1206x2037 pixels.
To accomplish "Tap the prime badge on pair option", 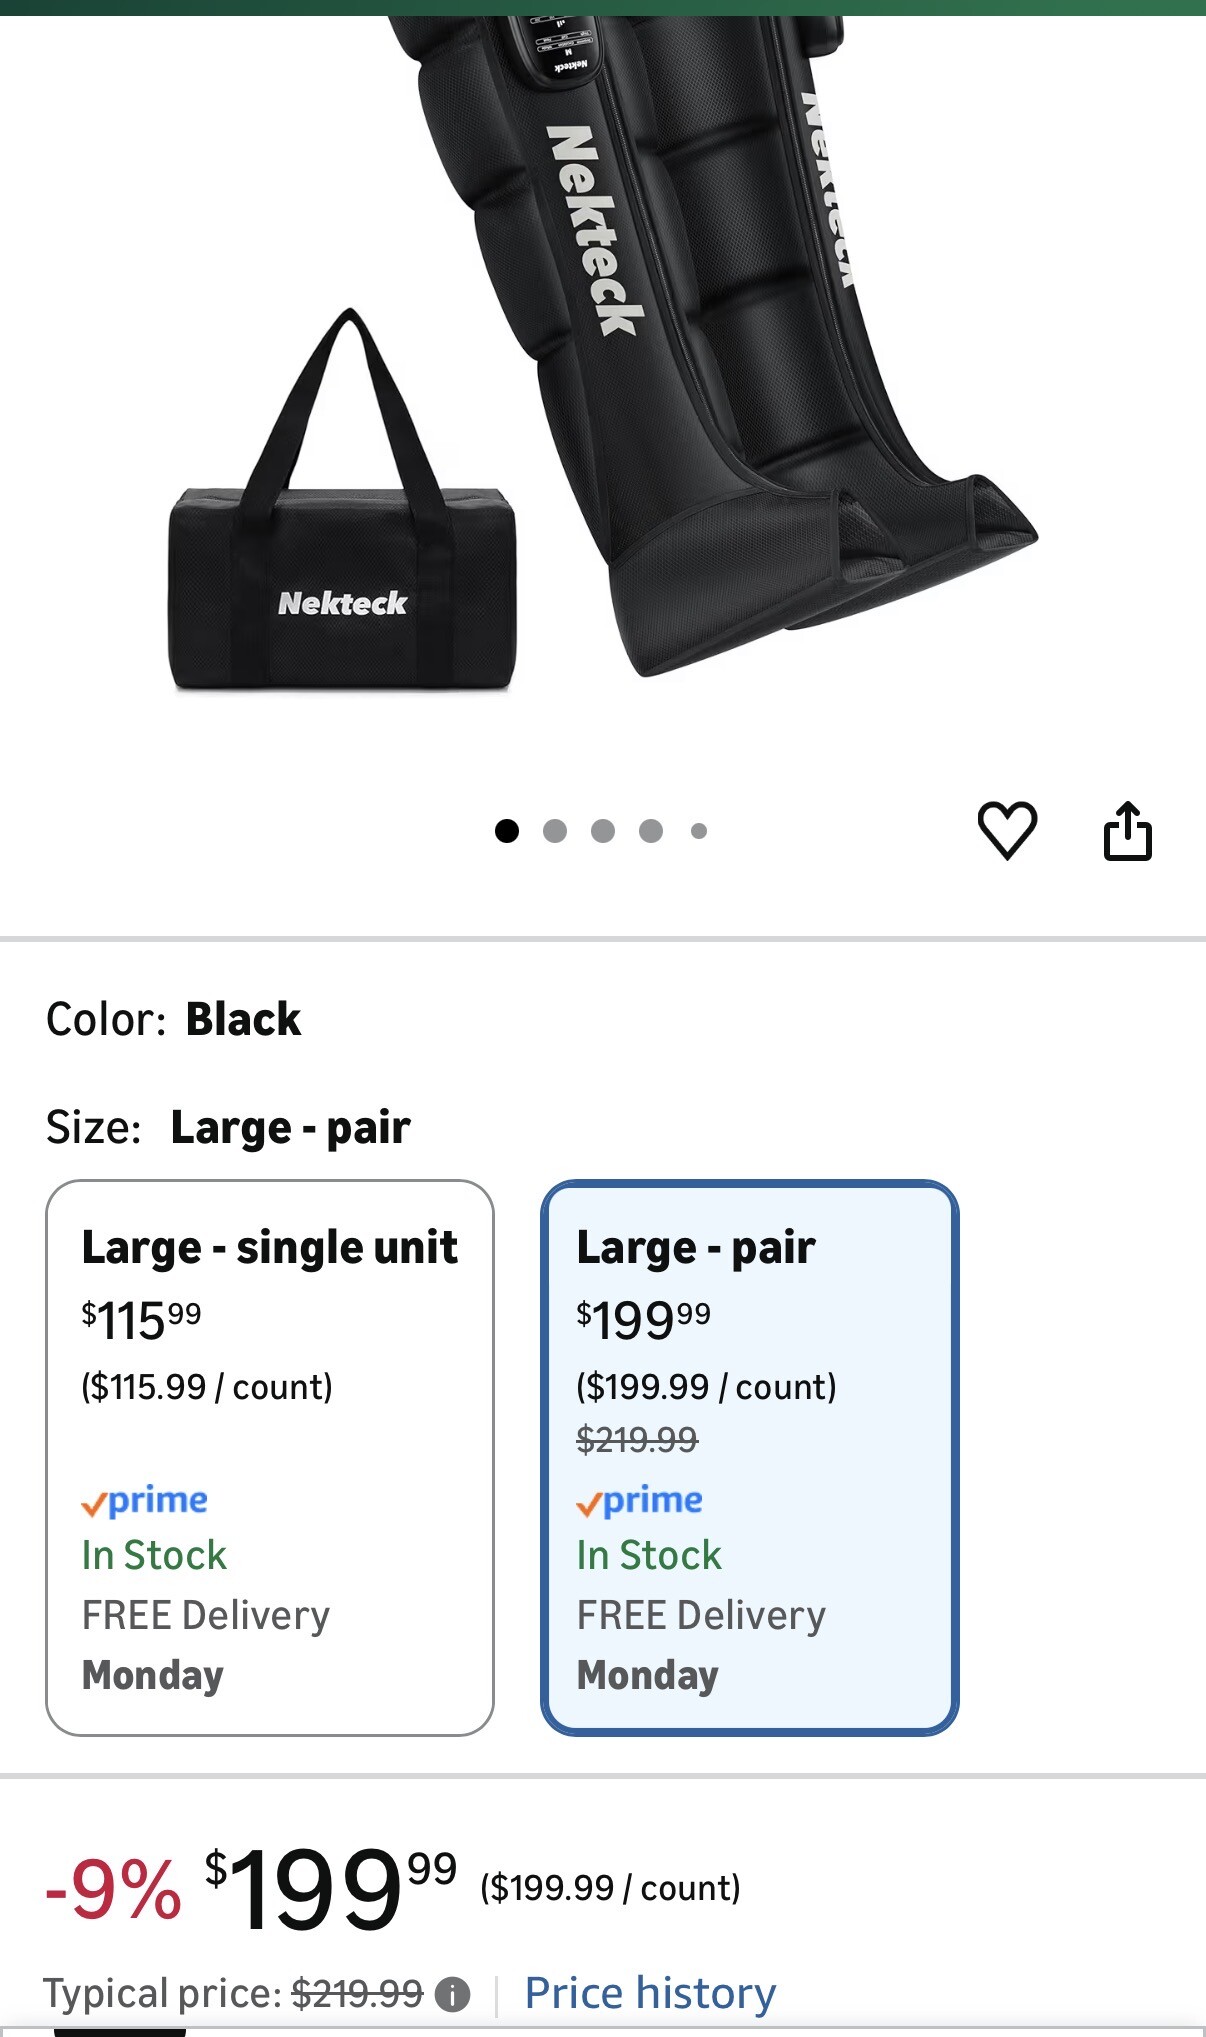I will click(x=640, y=1501).
